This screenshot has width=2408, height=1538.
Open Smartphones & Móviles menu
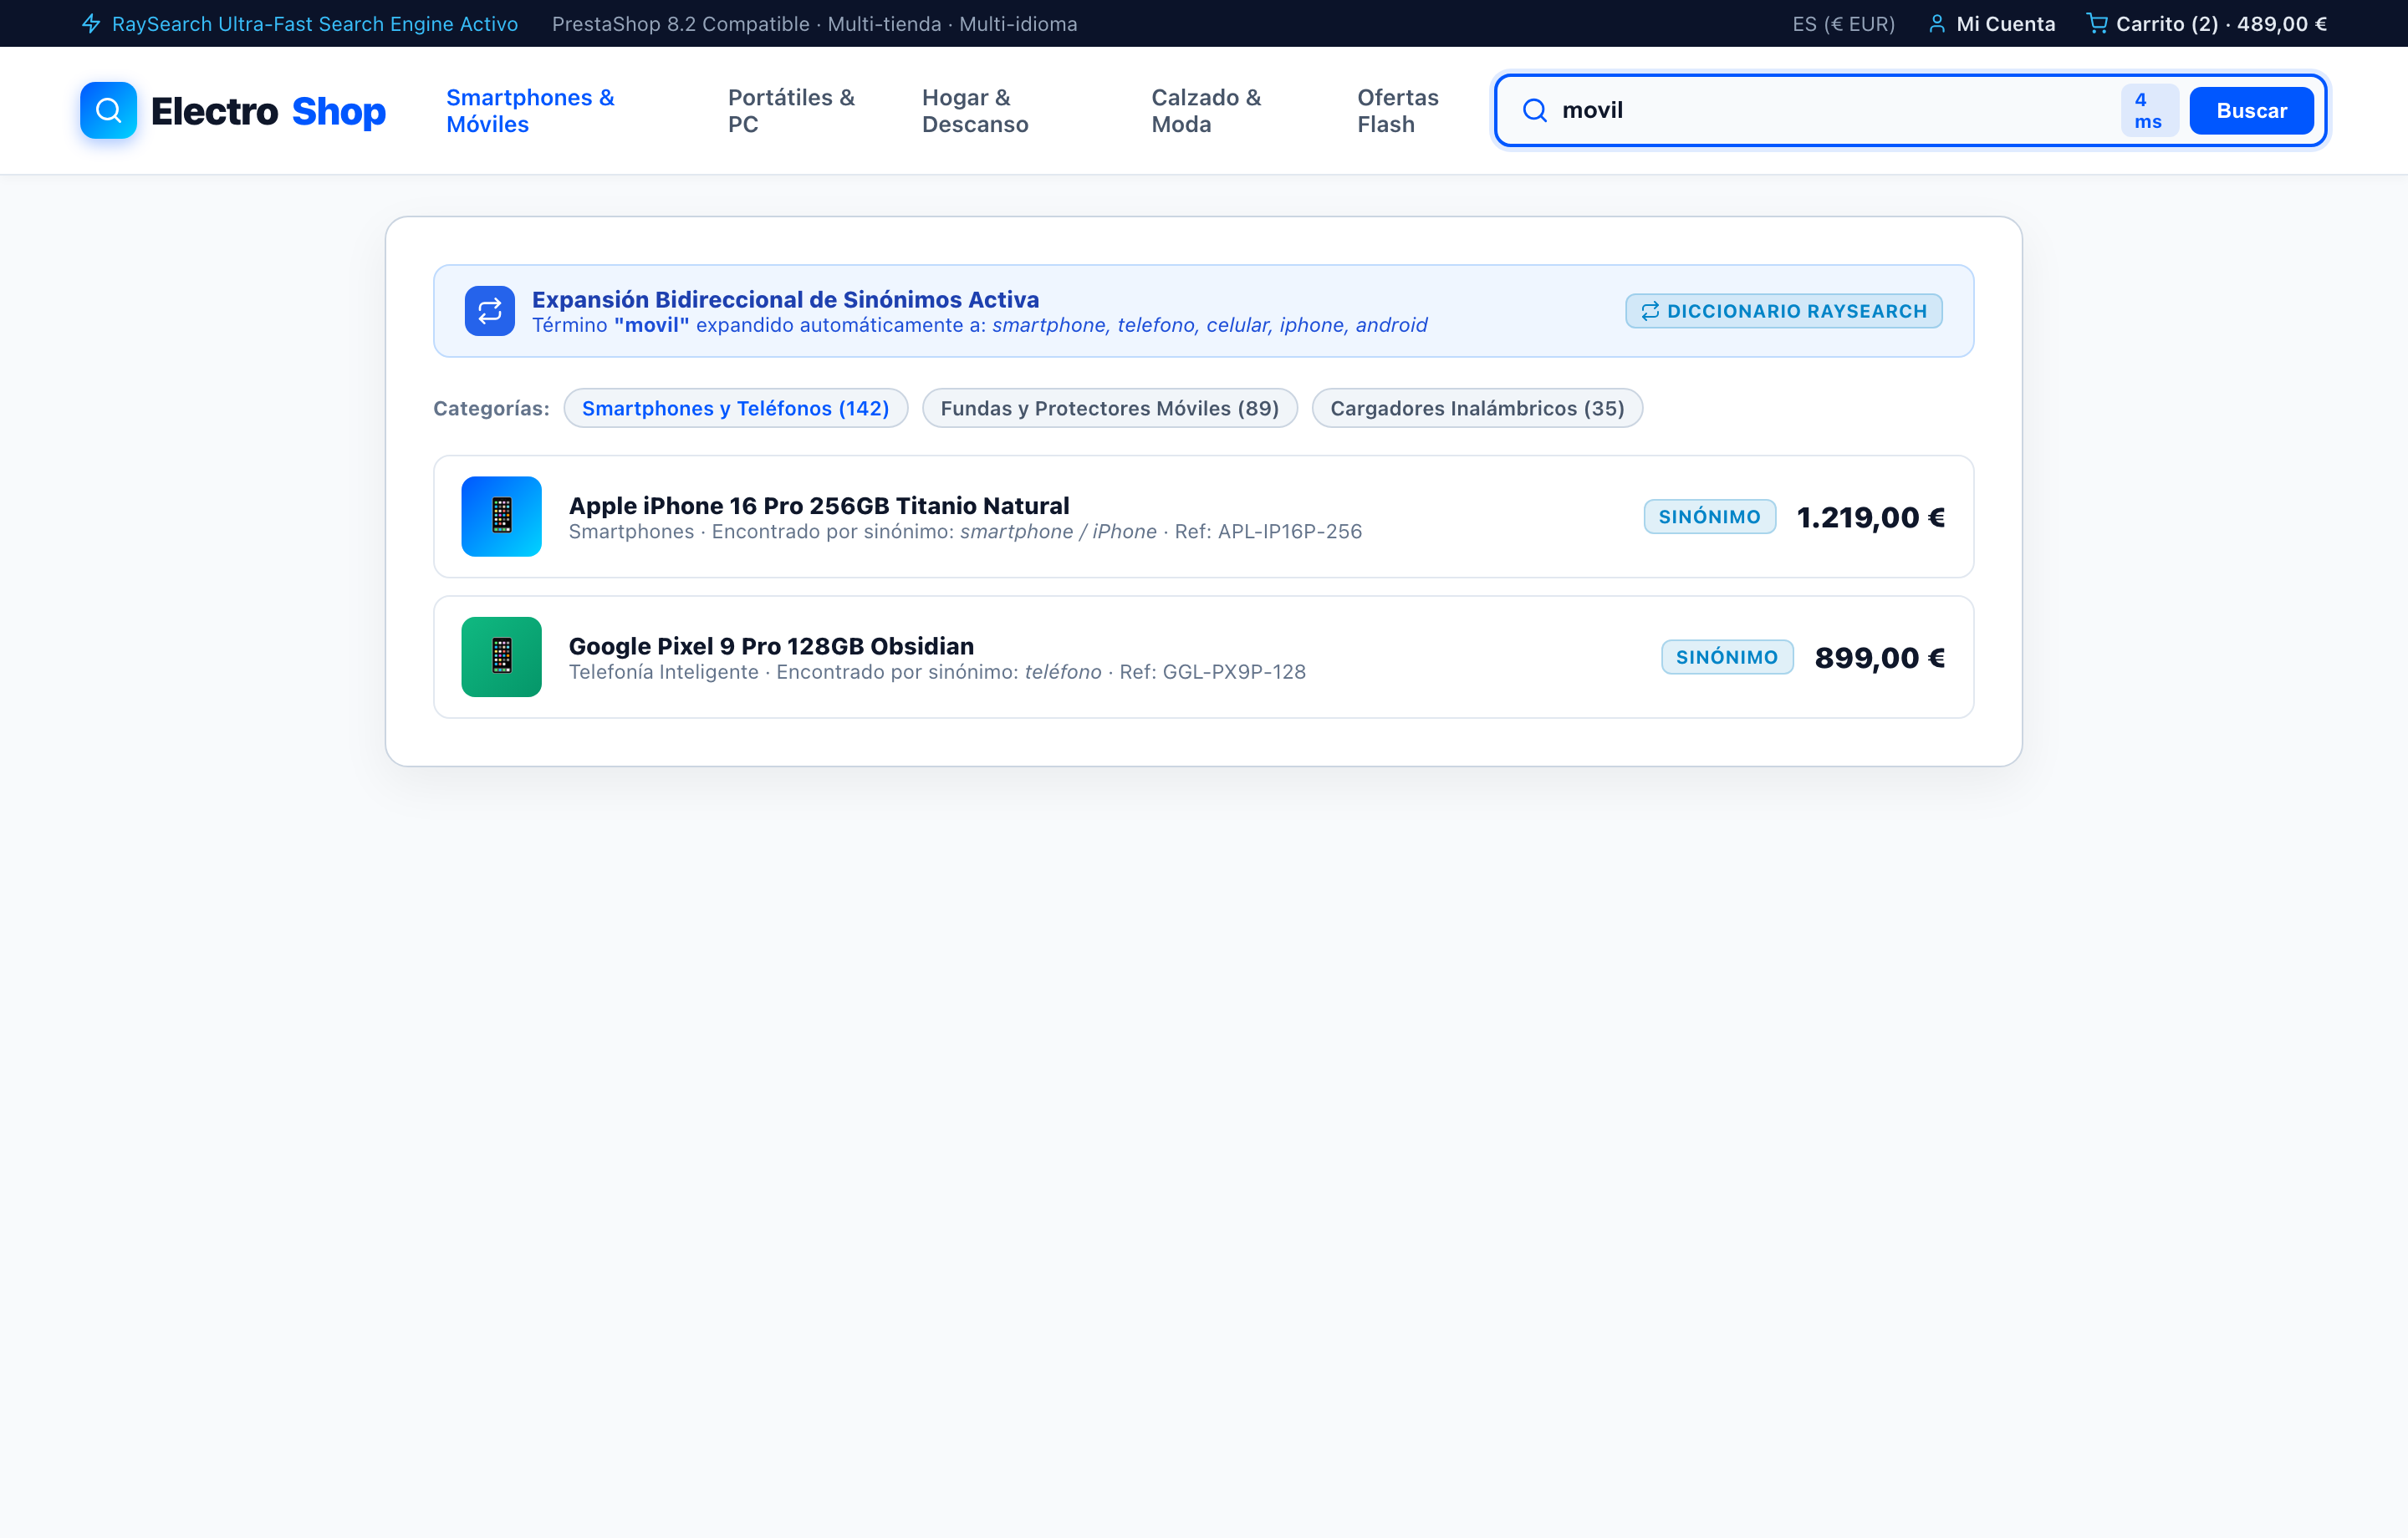(530, 111)
